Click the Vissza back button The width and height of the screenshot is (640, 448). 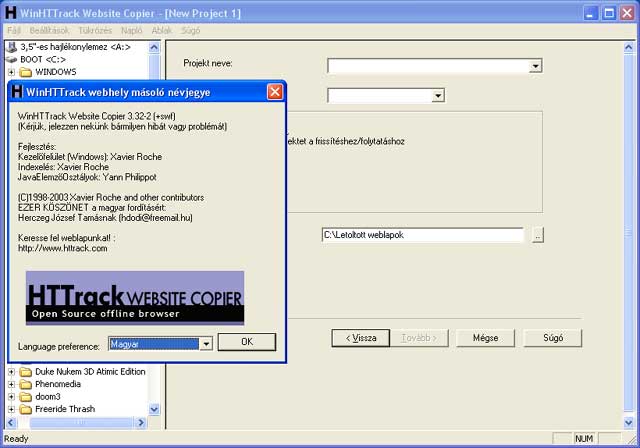(361, 338)
